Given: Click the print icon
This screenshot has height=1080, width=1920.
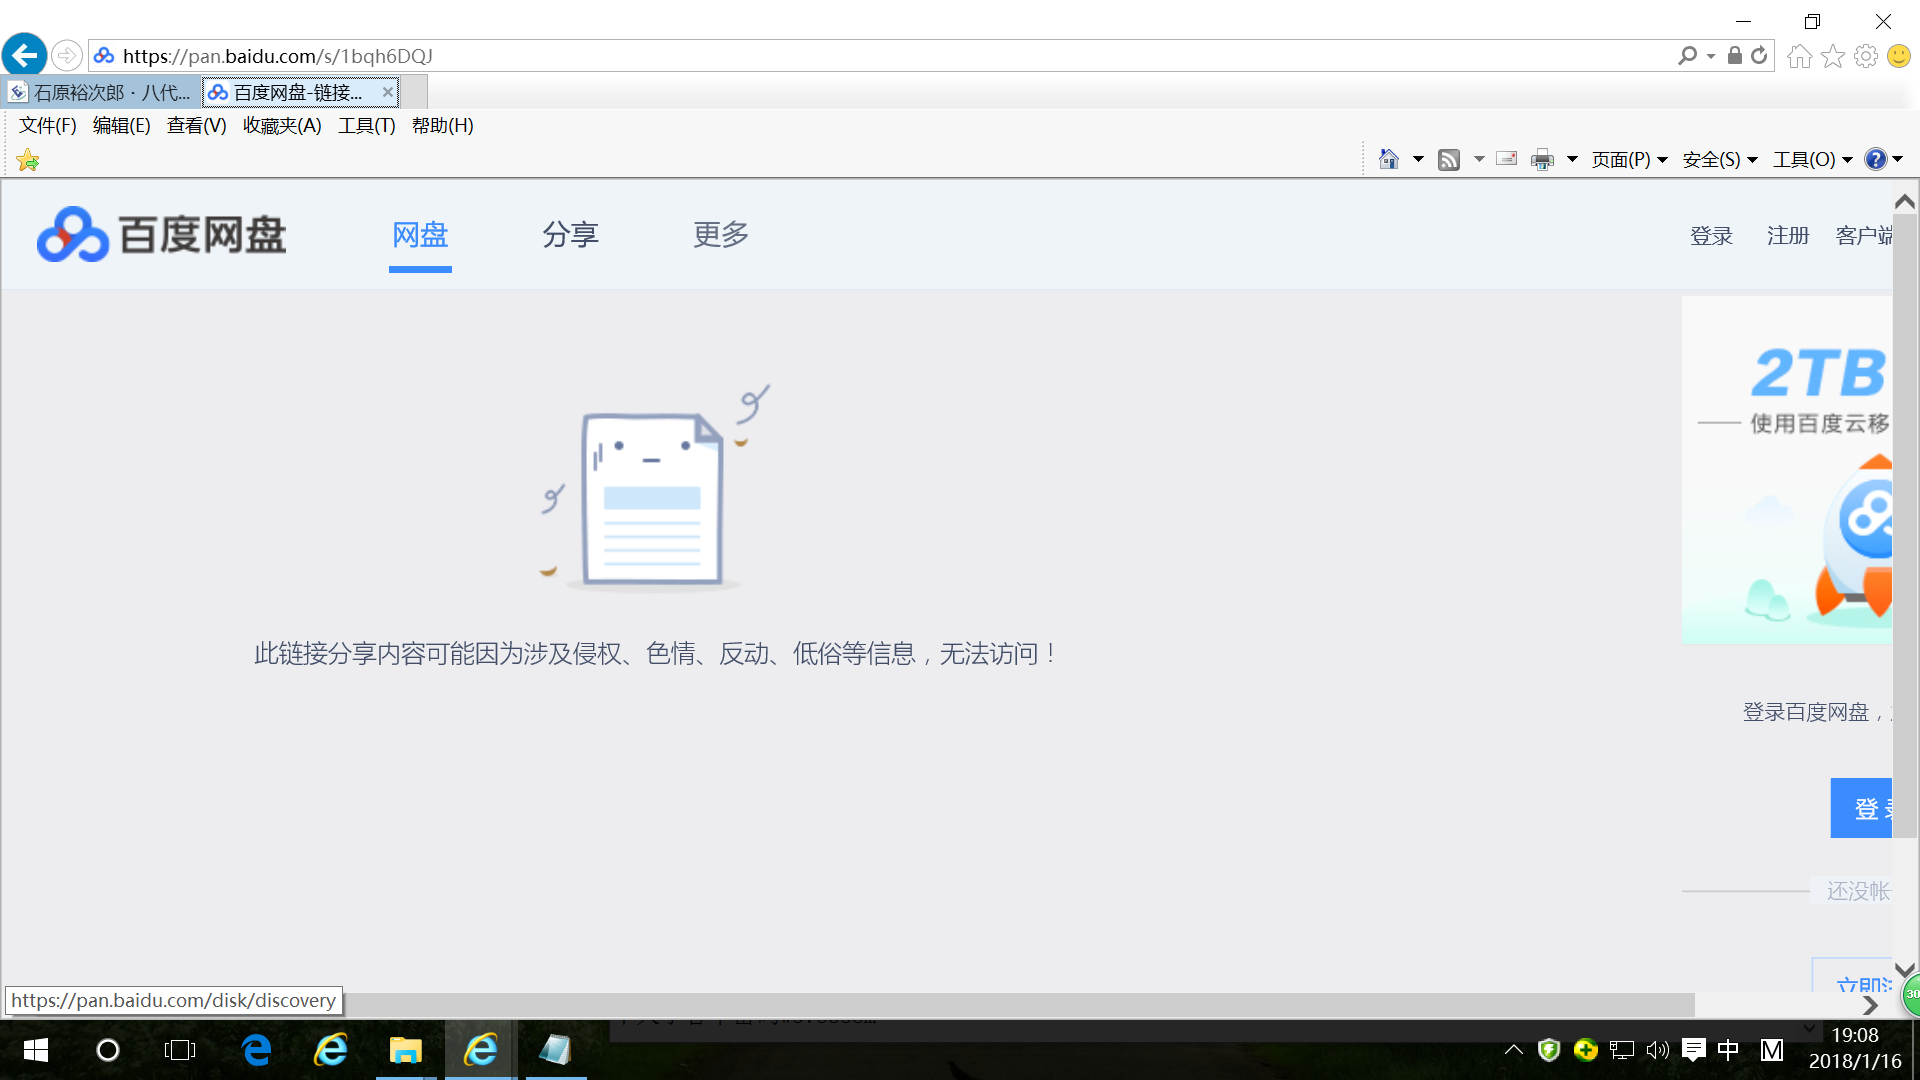Looking at the screenshot, I should (x=1543, y=160).
